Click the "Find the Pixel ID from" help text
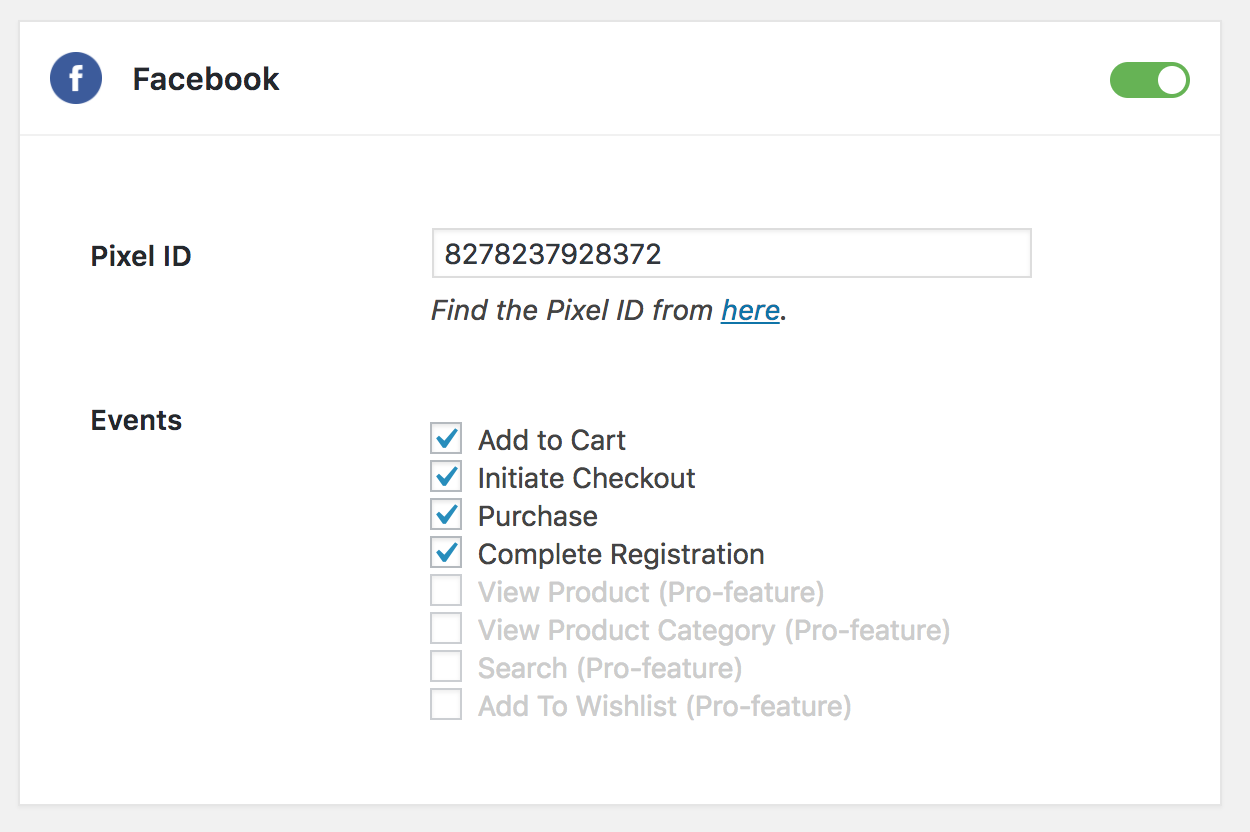 coord(572,311)
